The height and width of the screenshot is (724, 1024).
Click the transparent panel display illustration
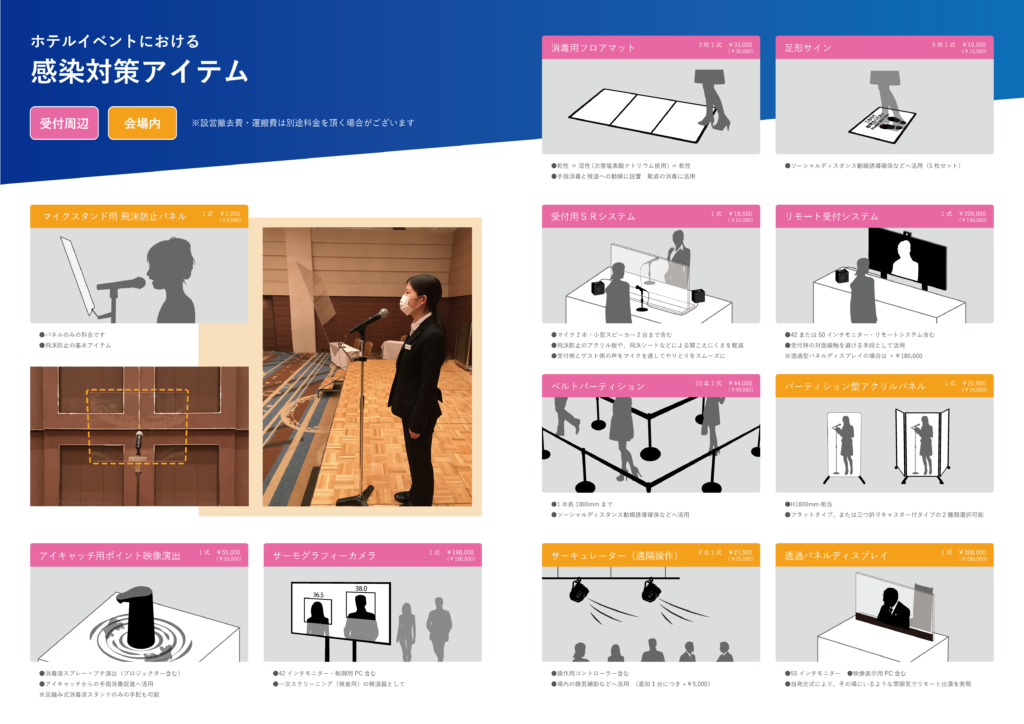click(884, 614)
